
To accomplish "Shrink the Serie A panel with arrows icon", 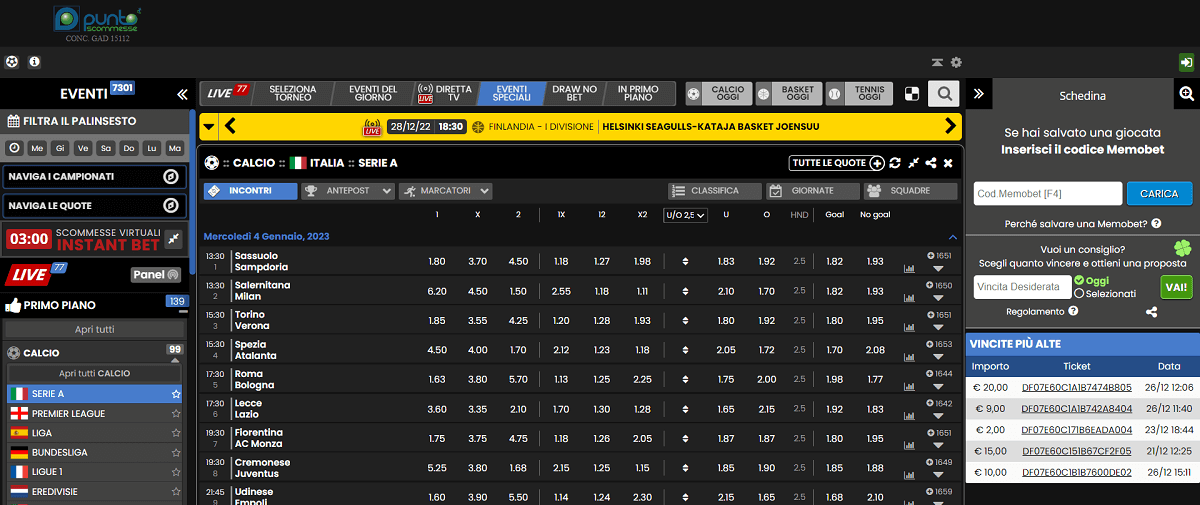I will tap(913, 163).
